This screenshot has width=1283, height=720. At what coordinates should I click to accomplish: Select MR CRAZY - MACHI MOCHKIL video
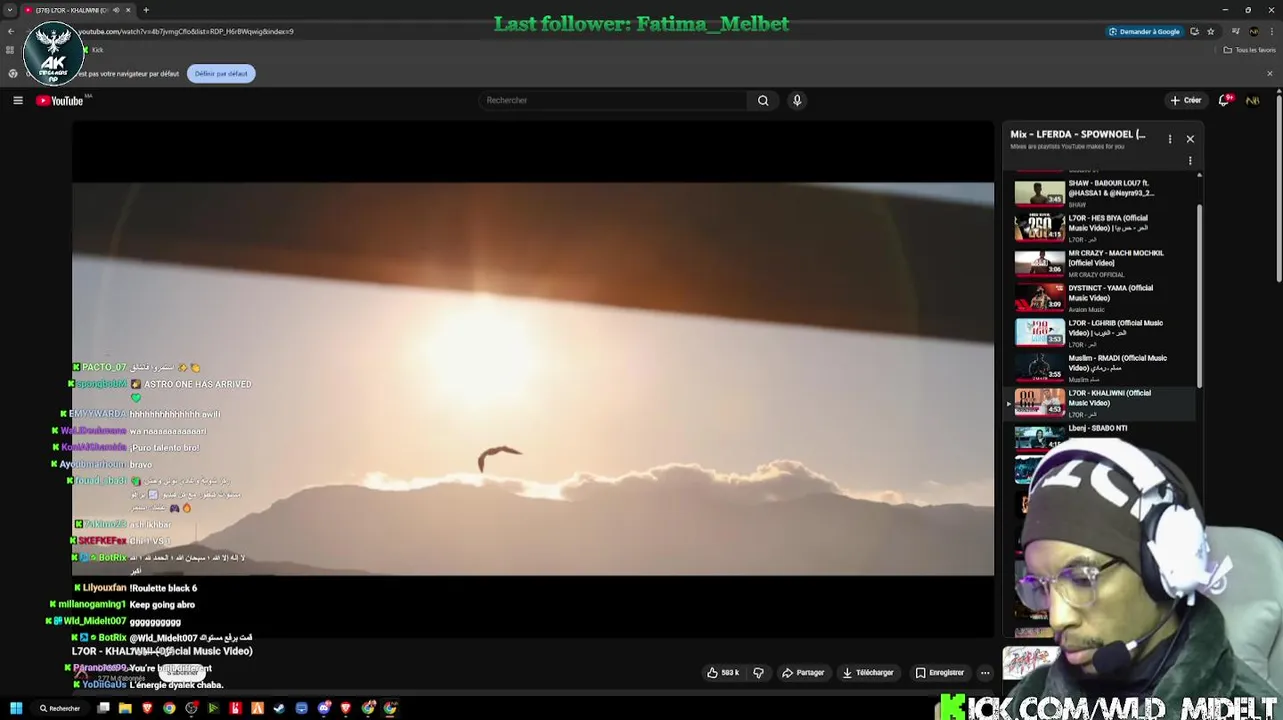click(1103, 263)
